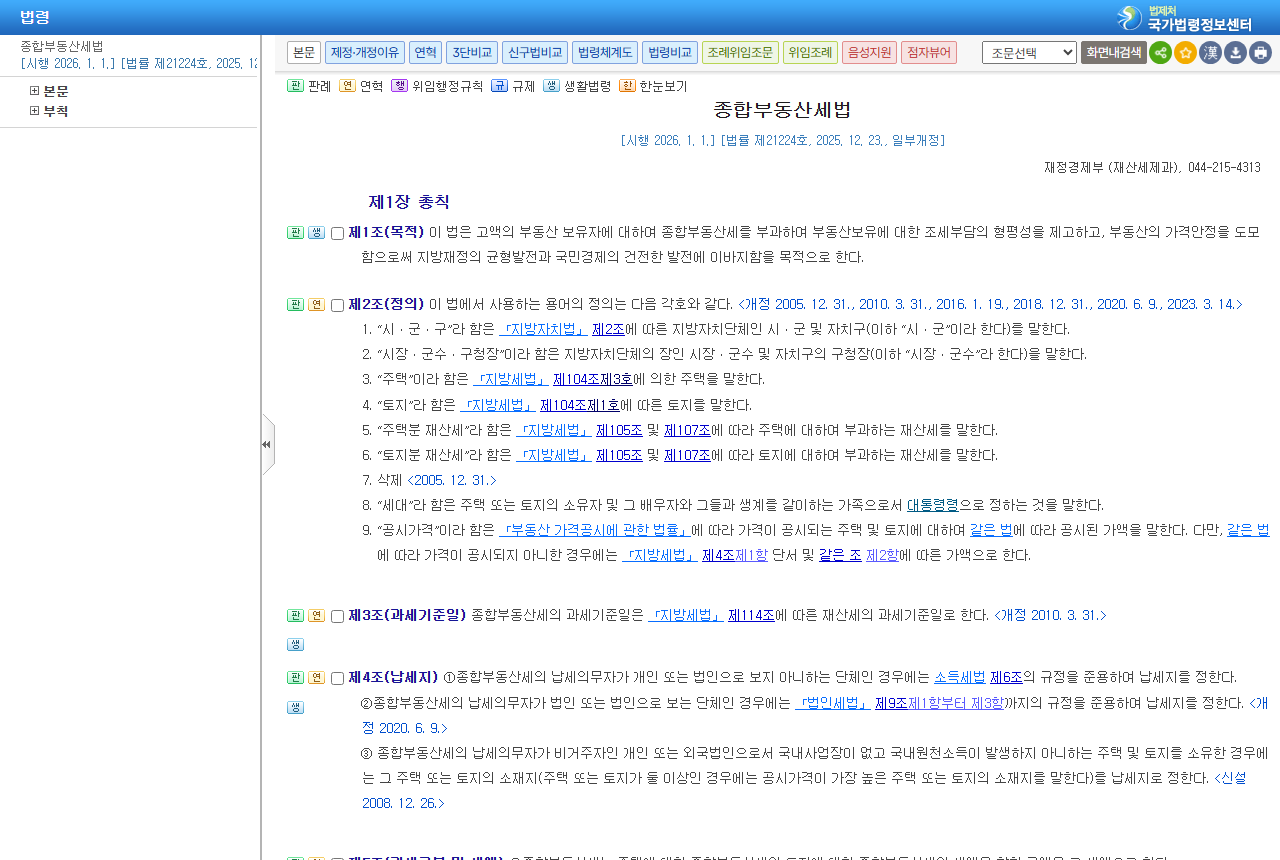Click the 판 icon beside 제3조(과세기준일)

295,616
